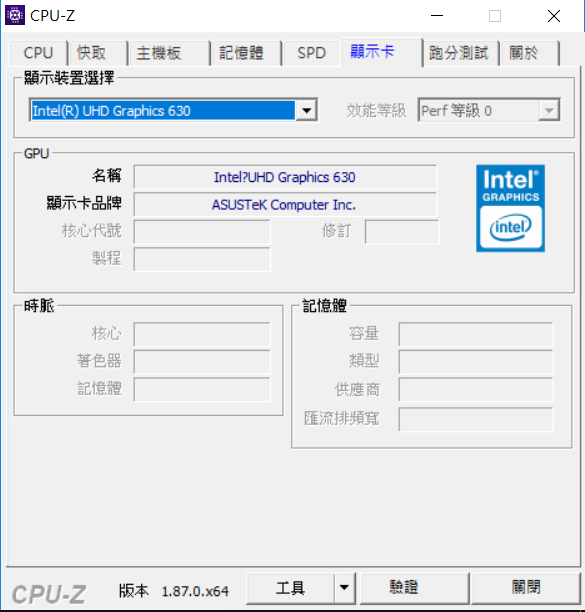Expand the display device dropdown arrow
Viewport: 585px width, 612px height.
(306, 111)
